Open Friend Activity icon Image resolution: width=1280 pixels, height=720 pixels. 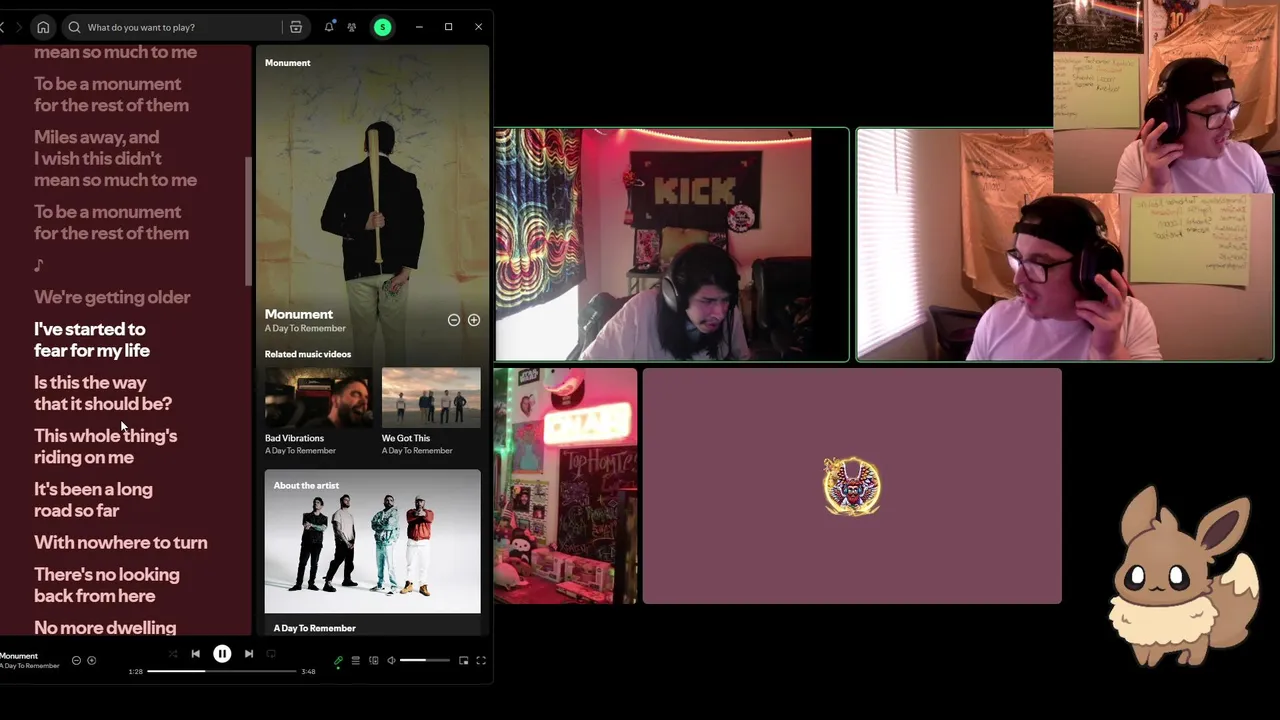[352, 27]
